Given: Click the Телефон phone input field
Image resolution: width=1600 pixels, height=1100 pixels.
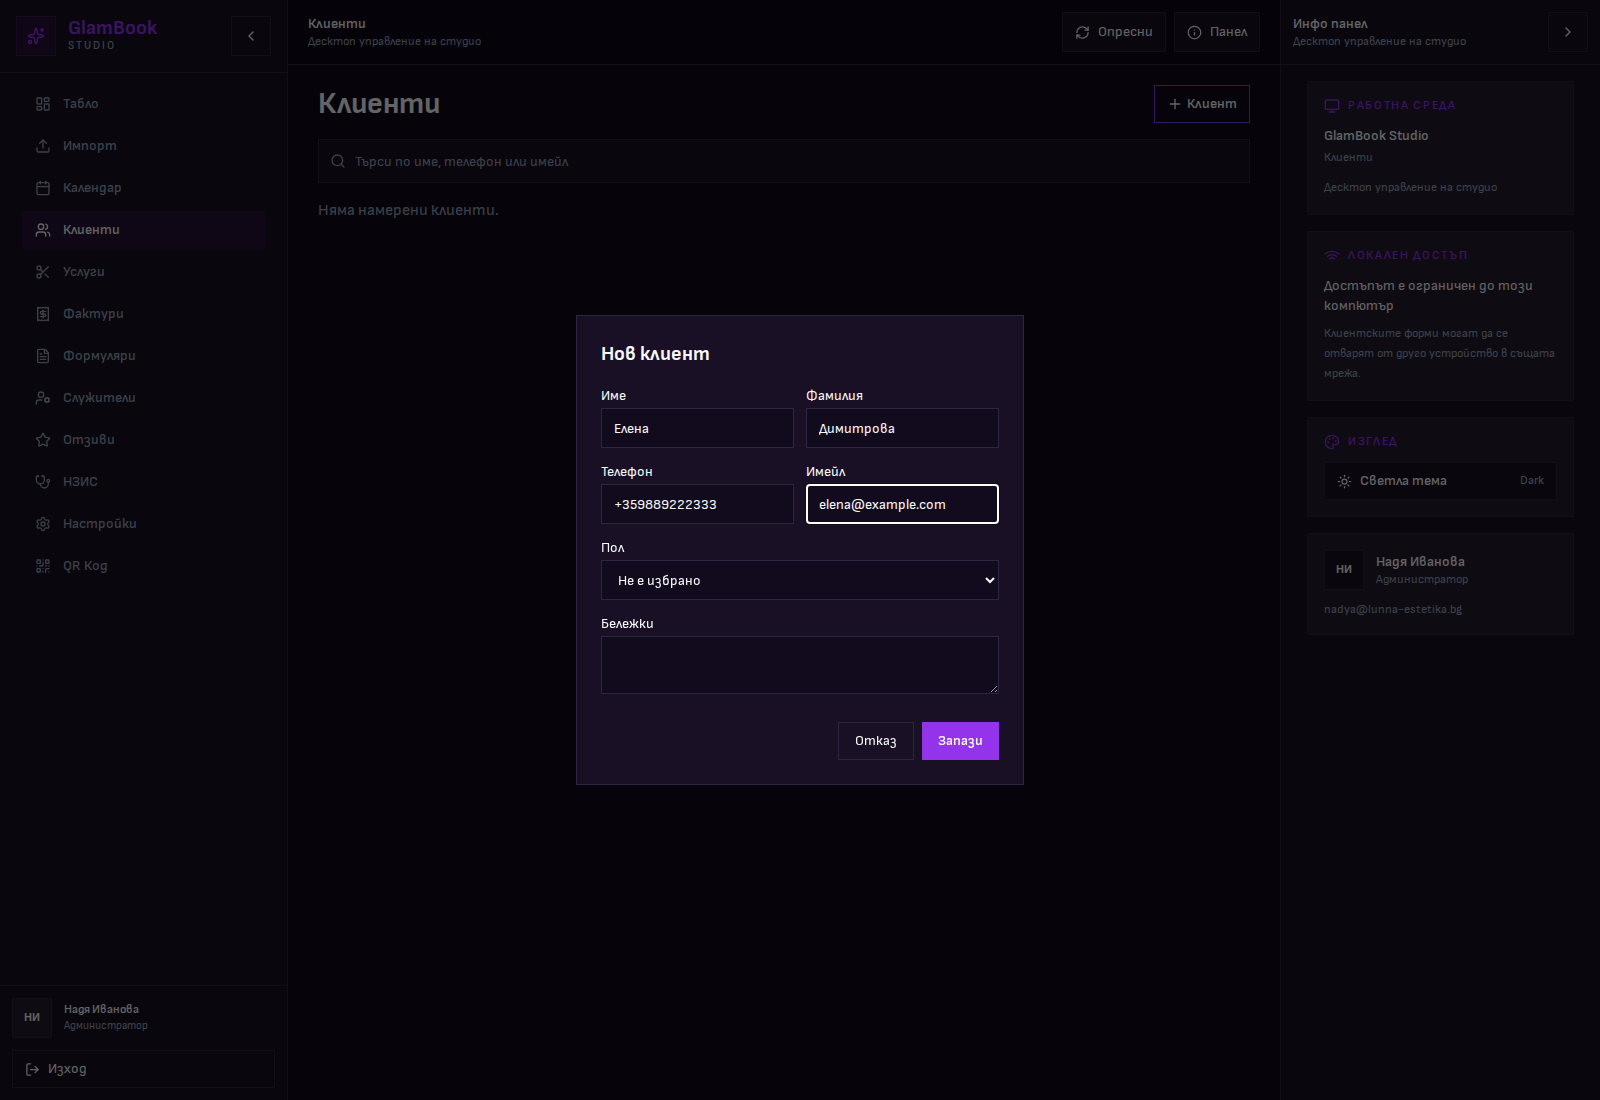Looking at the screenshot, I should coord(697,505).
